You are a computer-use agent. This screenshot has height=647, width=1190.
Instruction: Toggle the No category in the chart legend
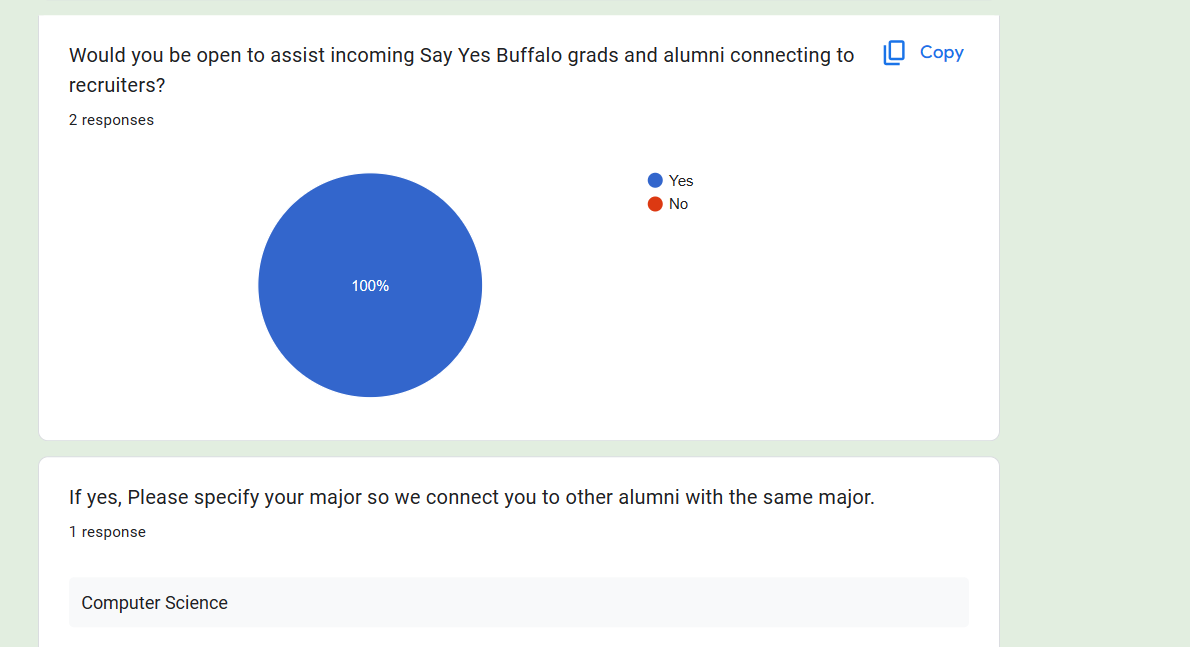pyautogui.click(x=668, y=204)
